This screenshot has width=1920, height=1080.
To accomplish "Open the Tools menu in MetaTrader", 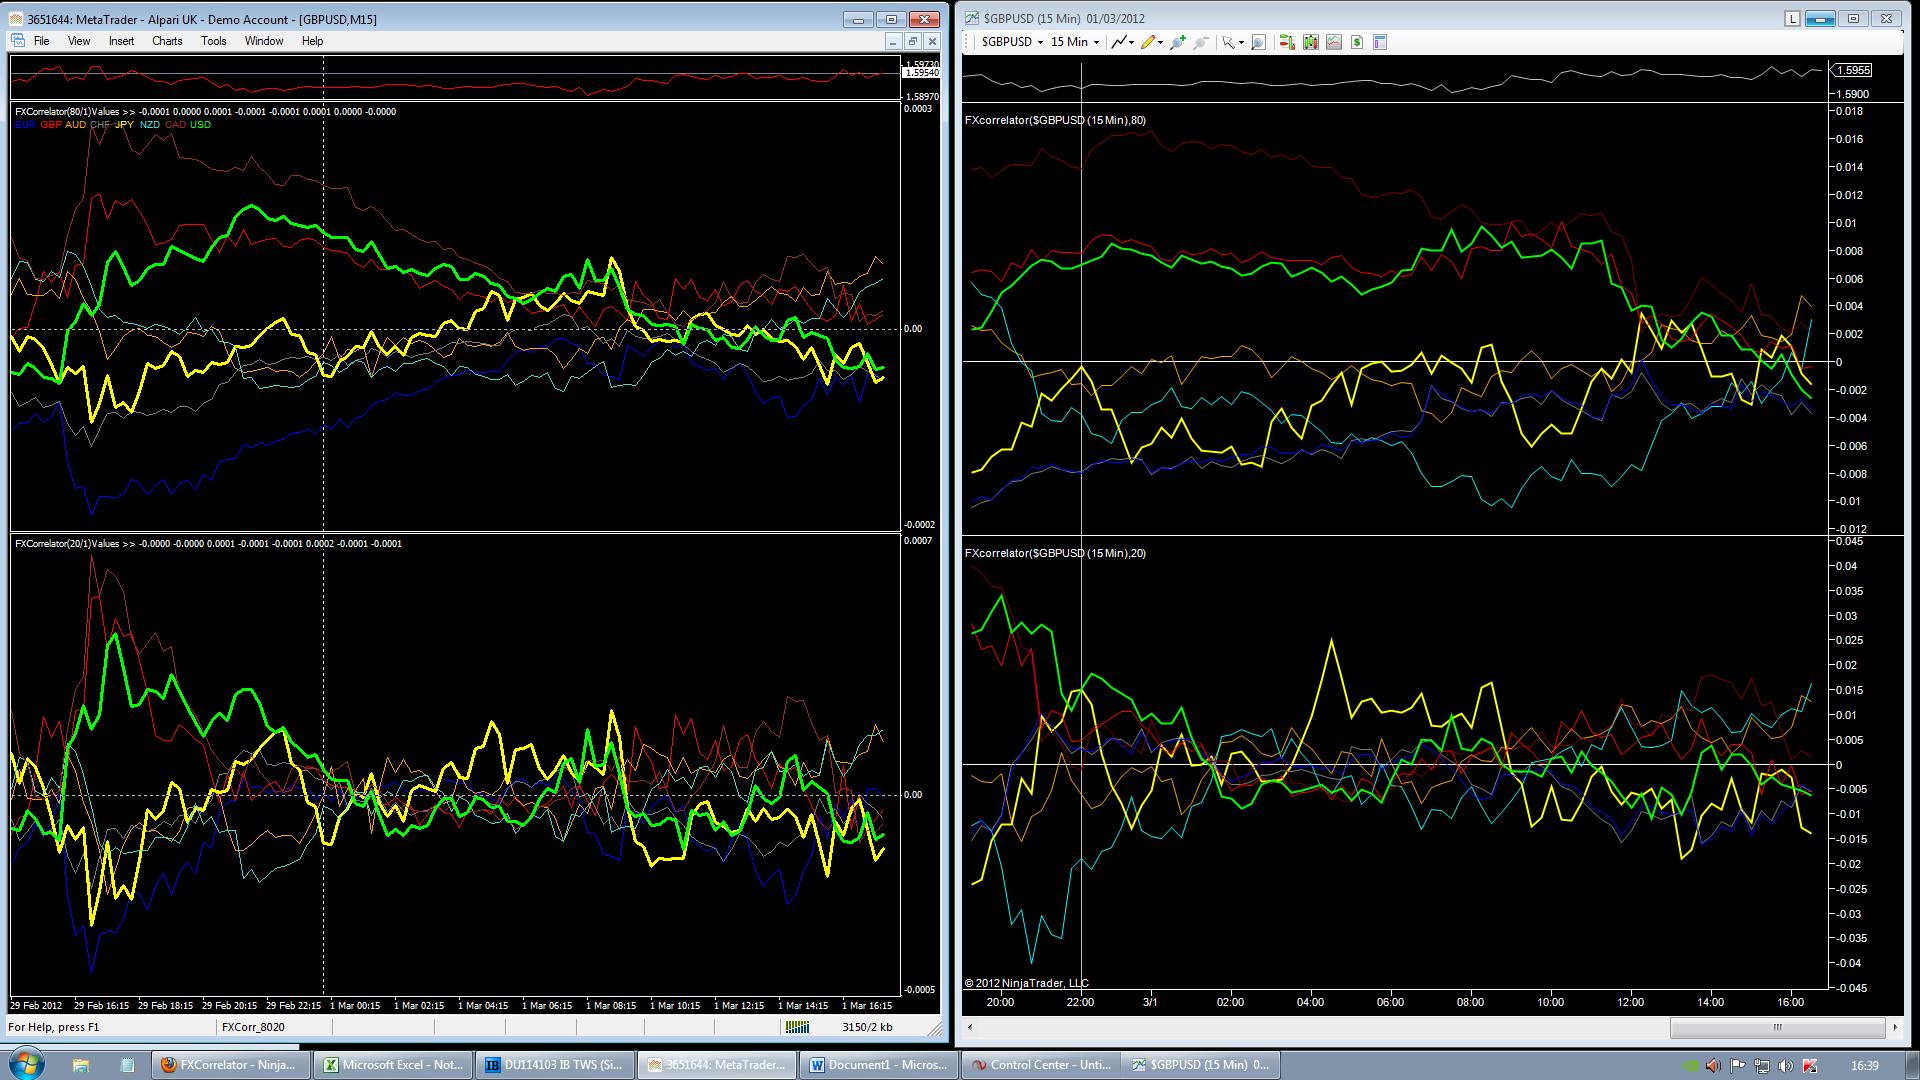I will point(214,41).
